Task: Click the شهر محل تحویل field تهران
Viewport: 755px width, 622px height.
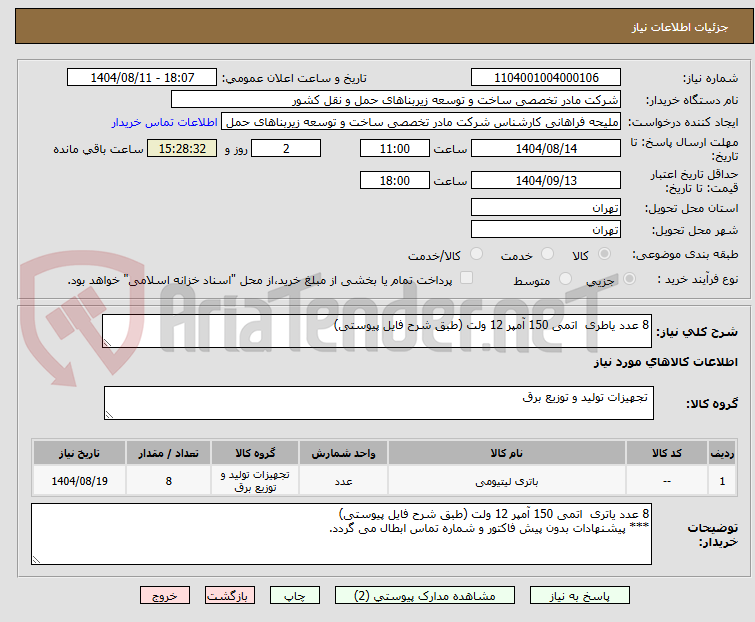Action: (x=546, y=230)
